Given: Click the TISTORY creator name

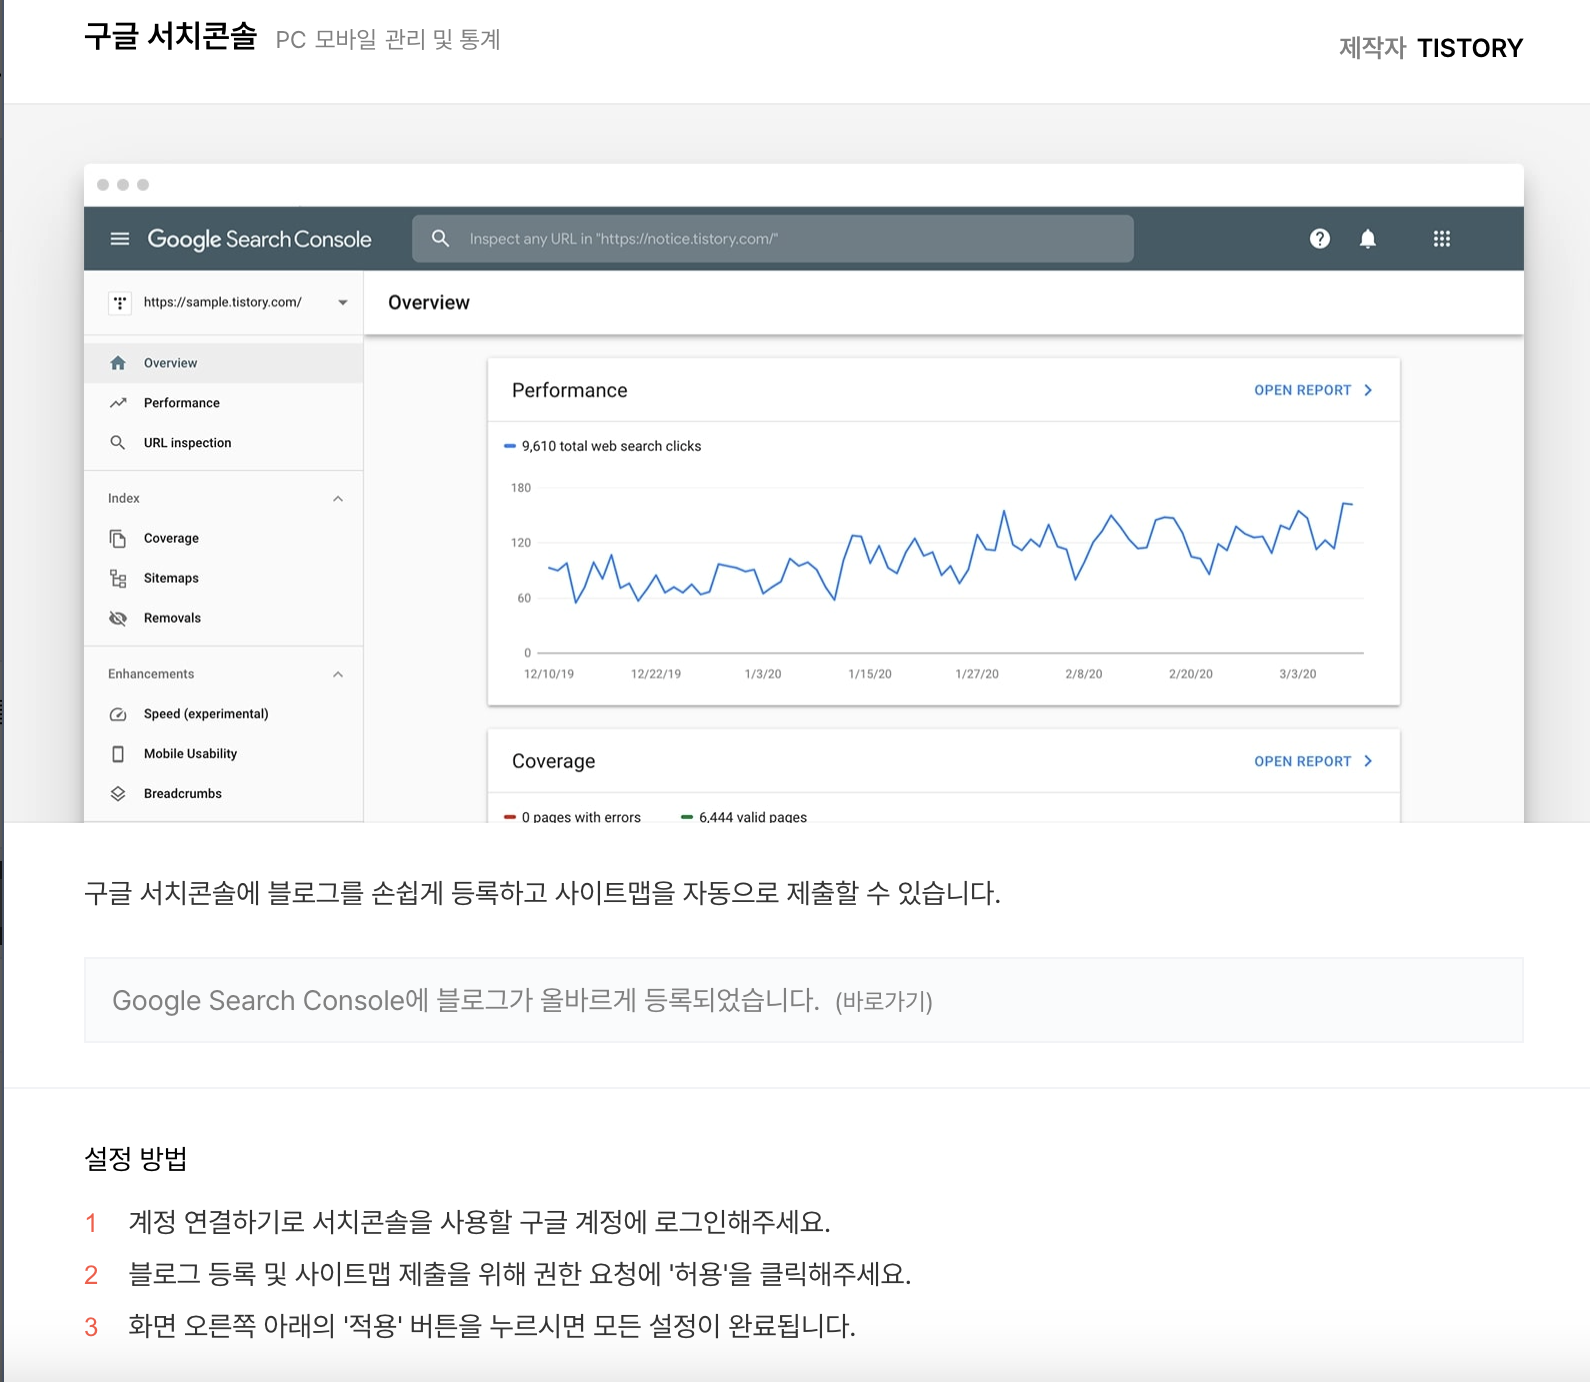Looking at the screenshot, I should click(1470, 48).
